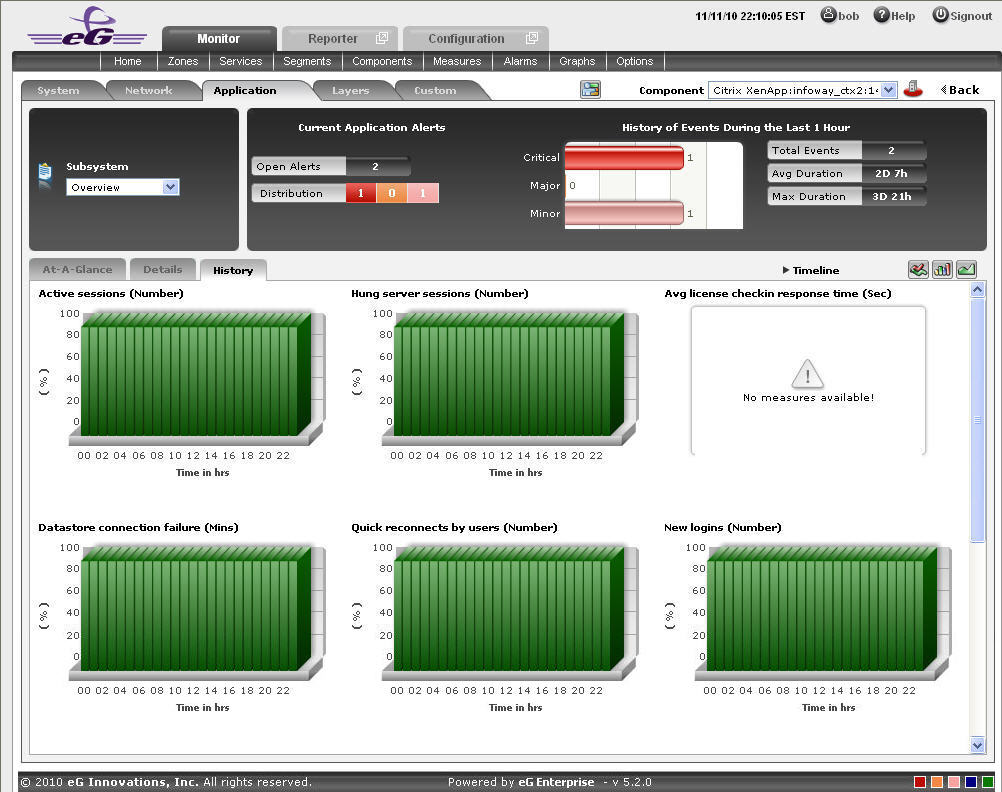
Task: Open the Zones menu
Action: coord(183,61)
